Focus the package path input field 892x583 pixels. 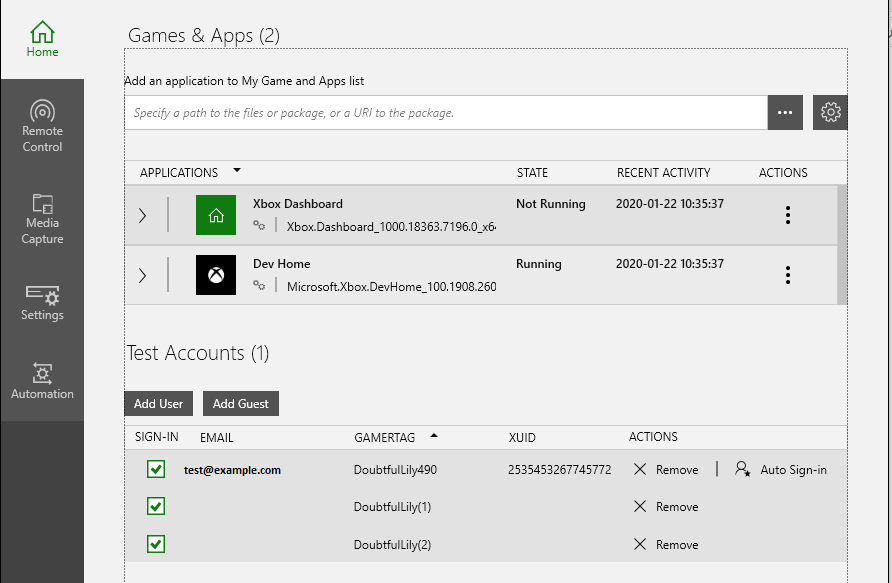pyautogui.click(x=446, y=113)
